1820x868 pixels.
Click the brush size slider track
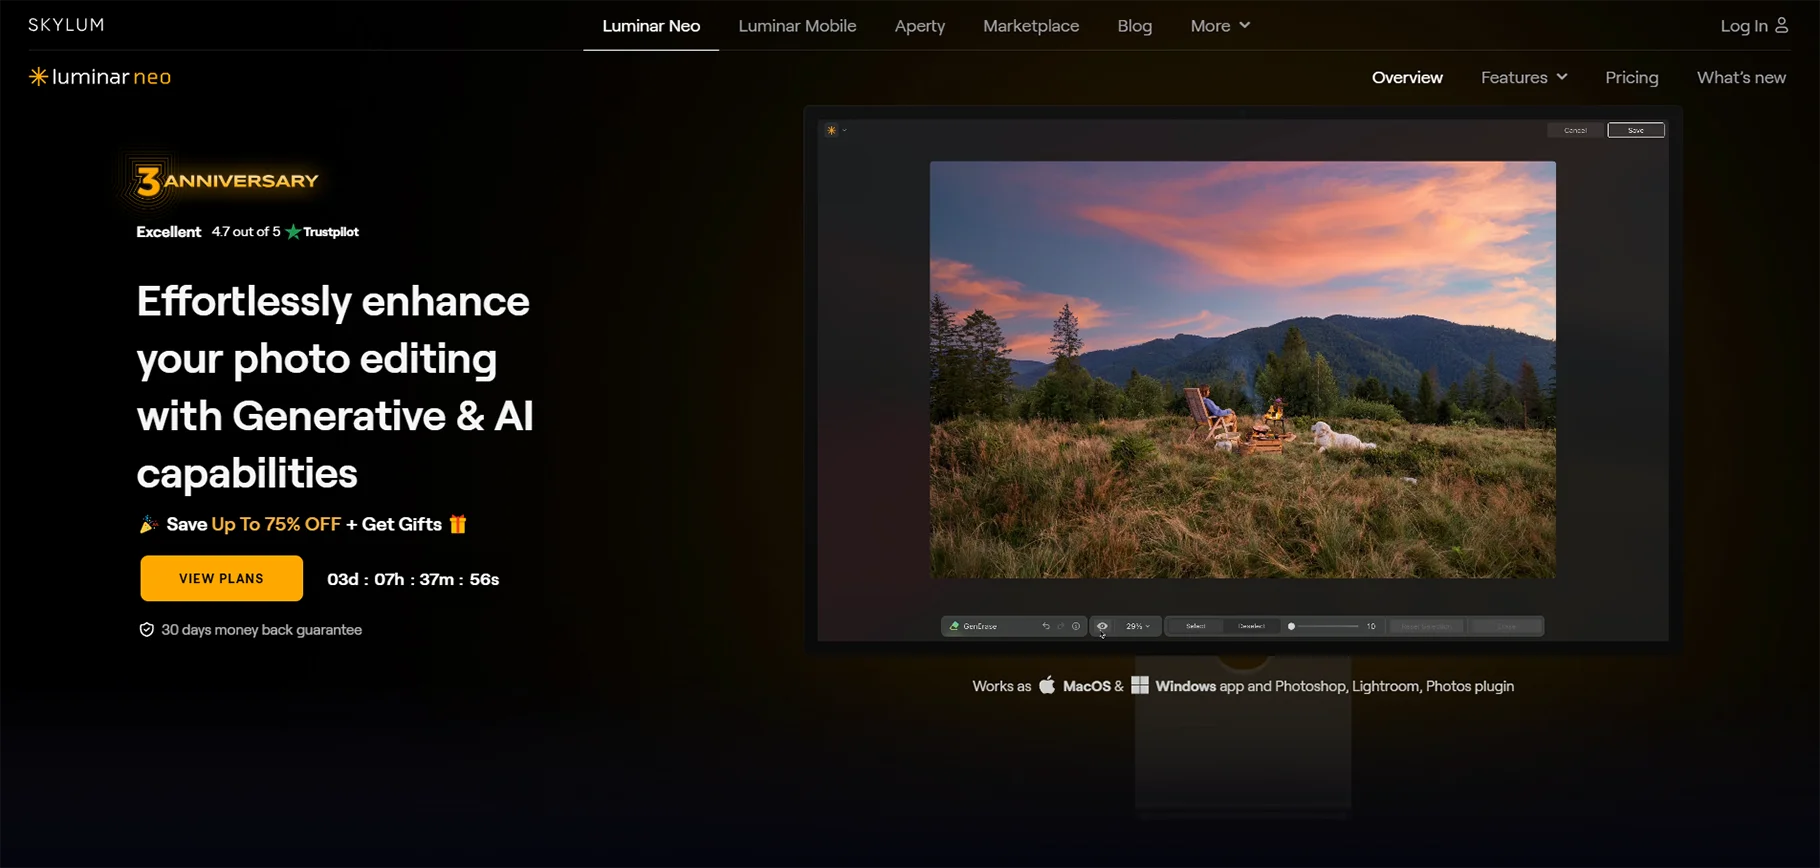coord(1328,626)
